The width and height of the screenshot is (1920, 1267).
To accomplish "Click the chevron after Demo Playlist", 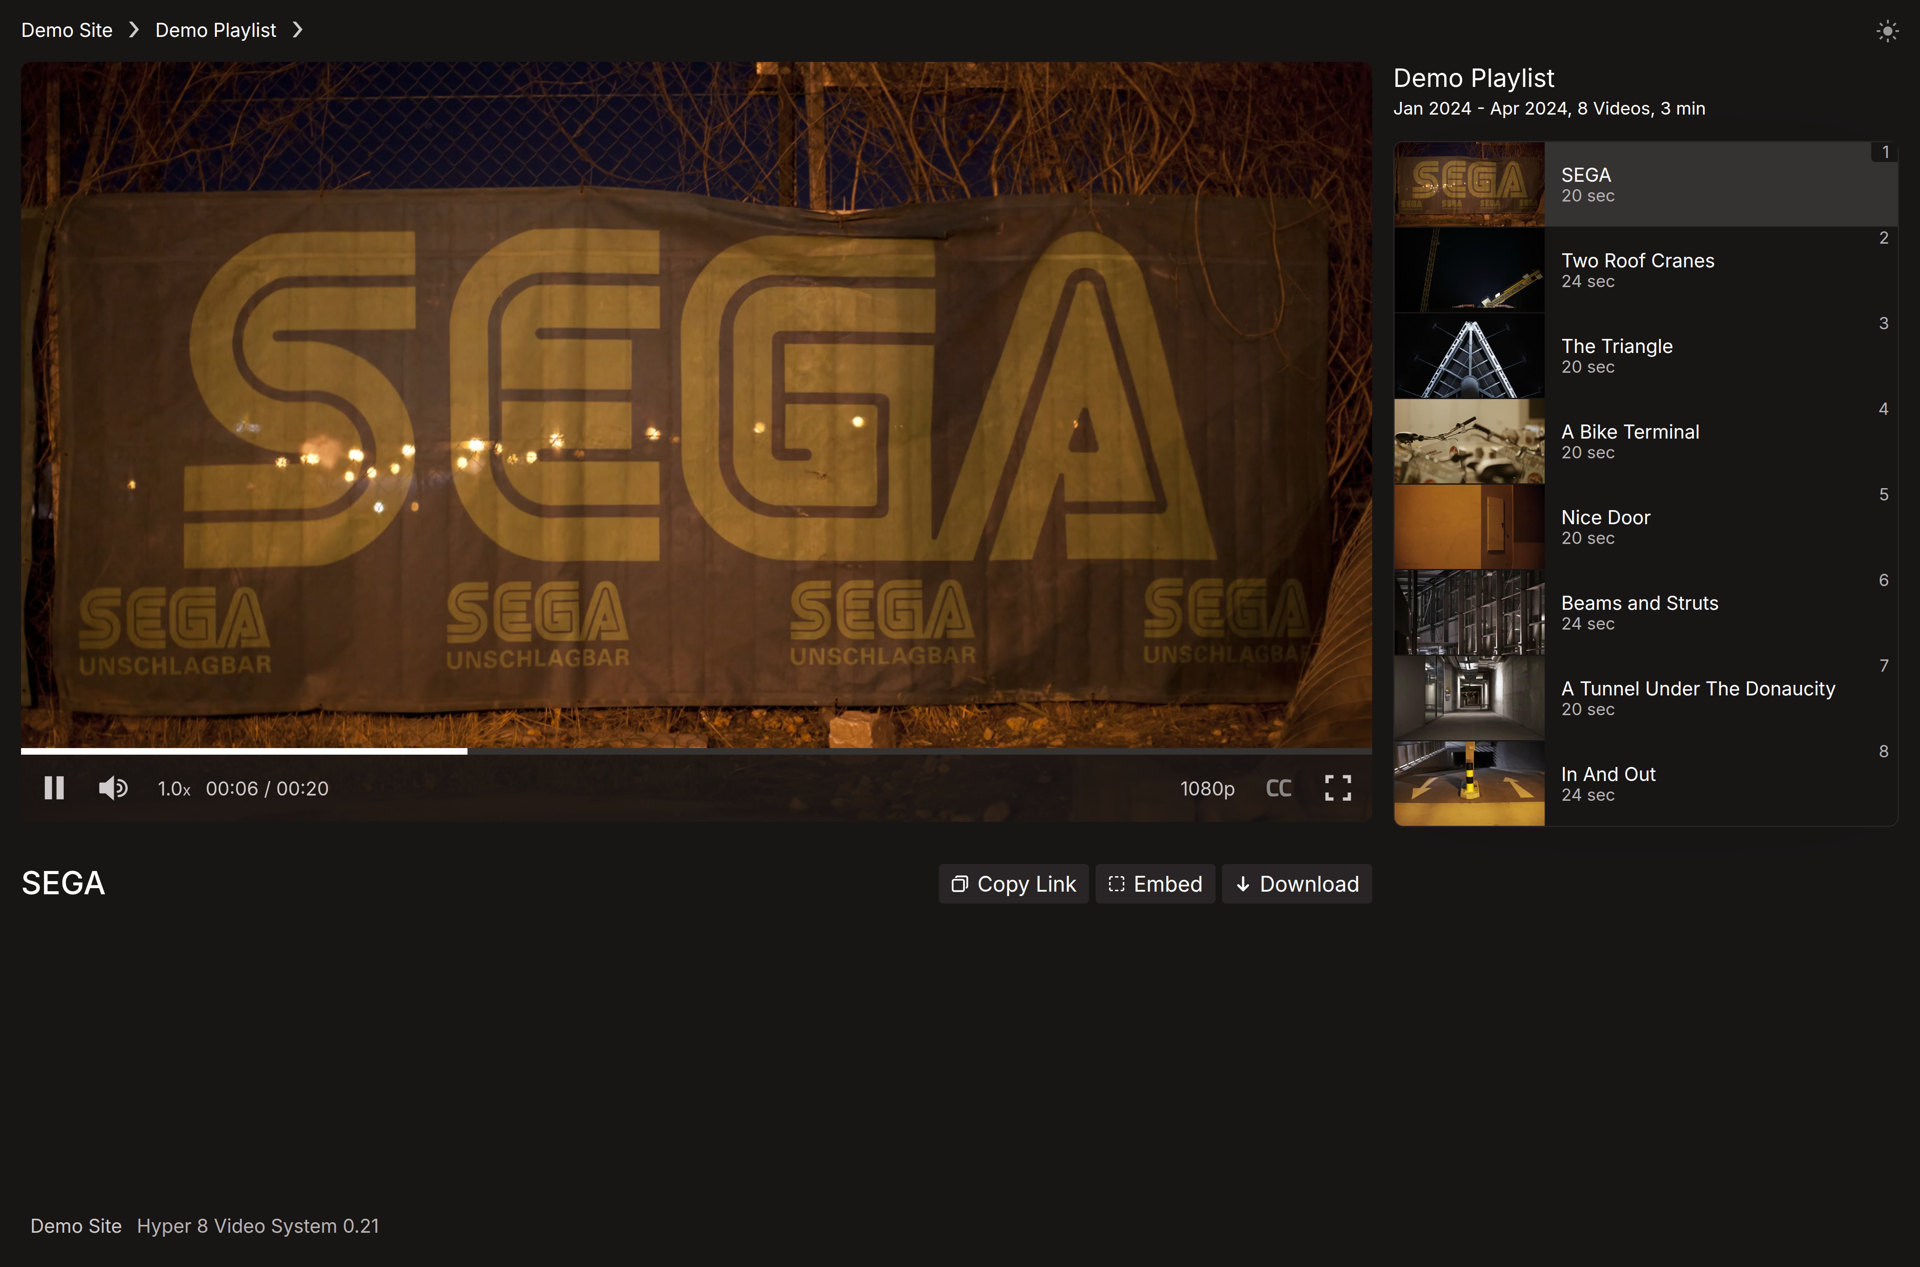I will (297, 30).
